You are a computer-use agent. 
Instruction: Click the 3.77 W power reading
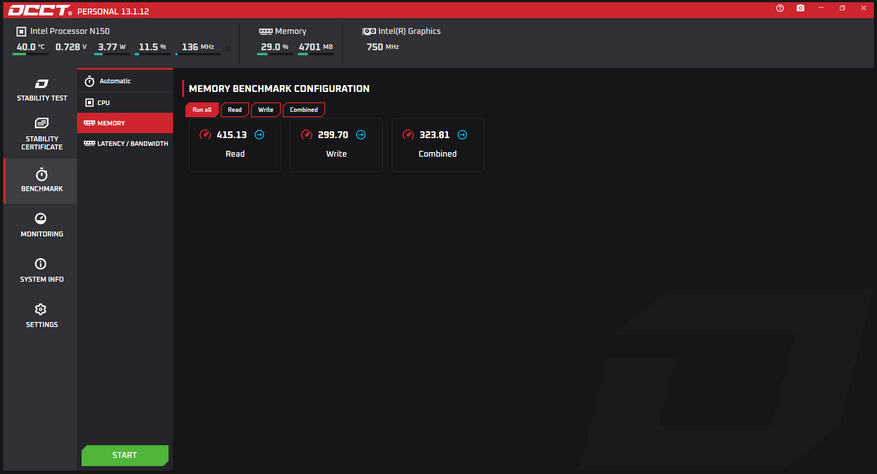111,47
